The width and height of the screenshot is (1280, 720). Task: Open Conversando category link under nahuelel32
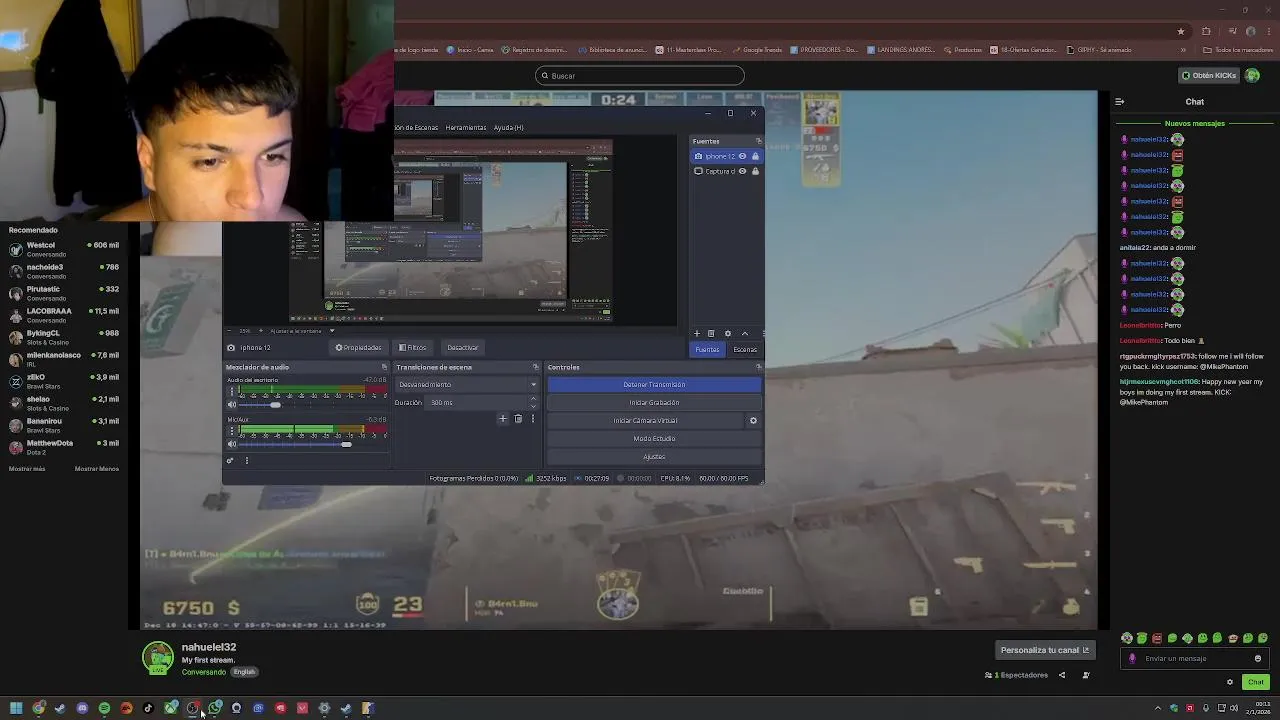pos(204,672)
